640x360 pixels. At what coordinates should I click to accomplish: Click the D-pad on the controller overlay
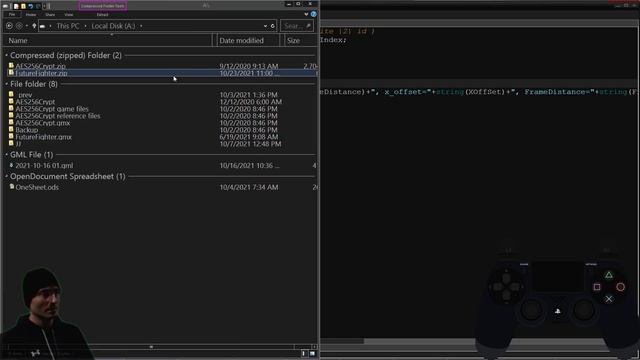tap(507, 287)
